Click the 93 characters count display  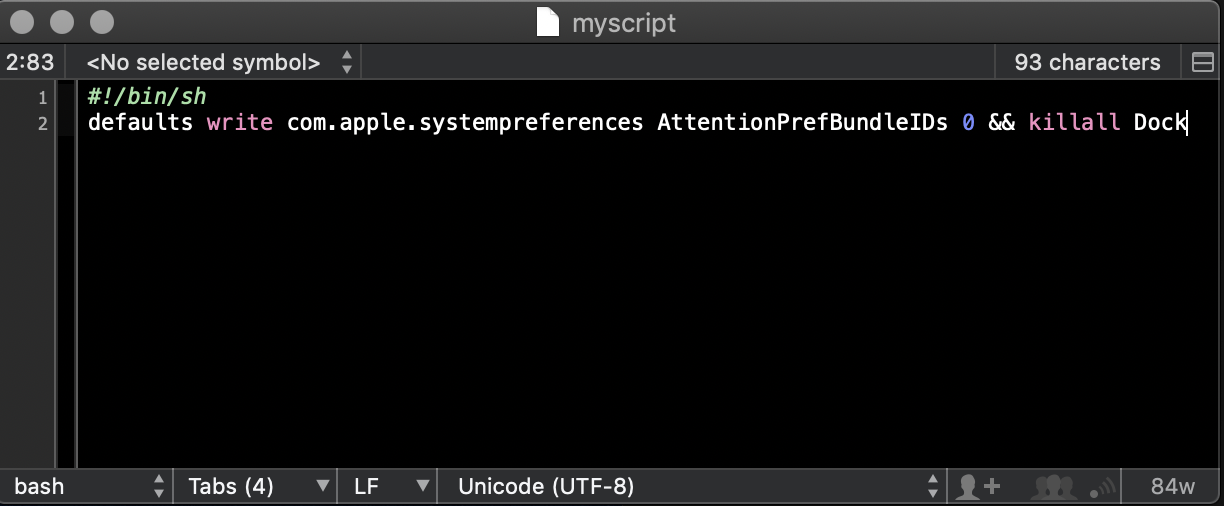tap(1088, 62)
